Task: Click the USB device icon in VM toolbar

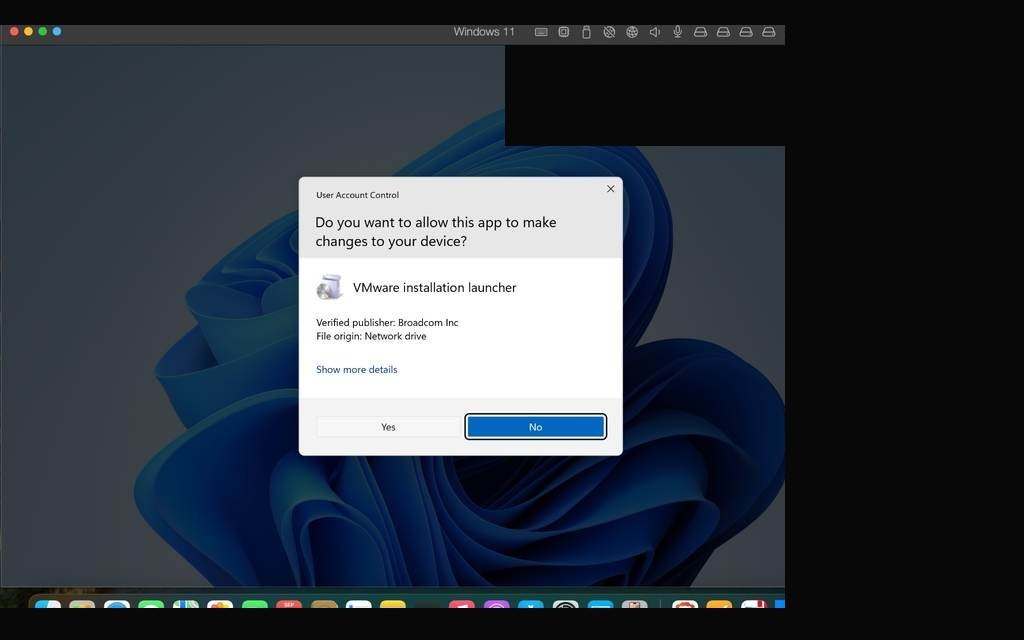Action: (x=586, y=32)
